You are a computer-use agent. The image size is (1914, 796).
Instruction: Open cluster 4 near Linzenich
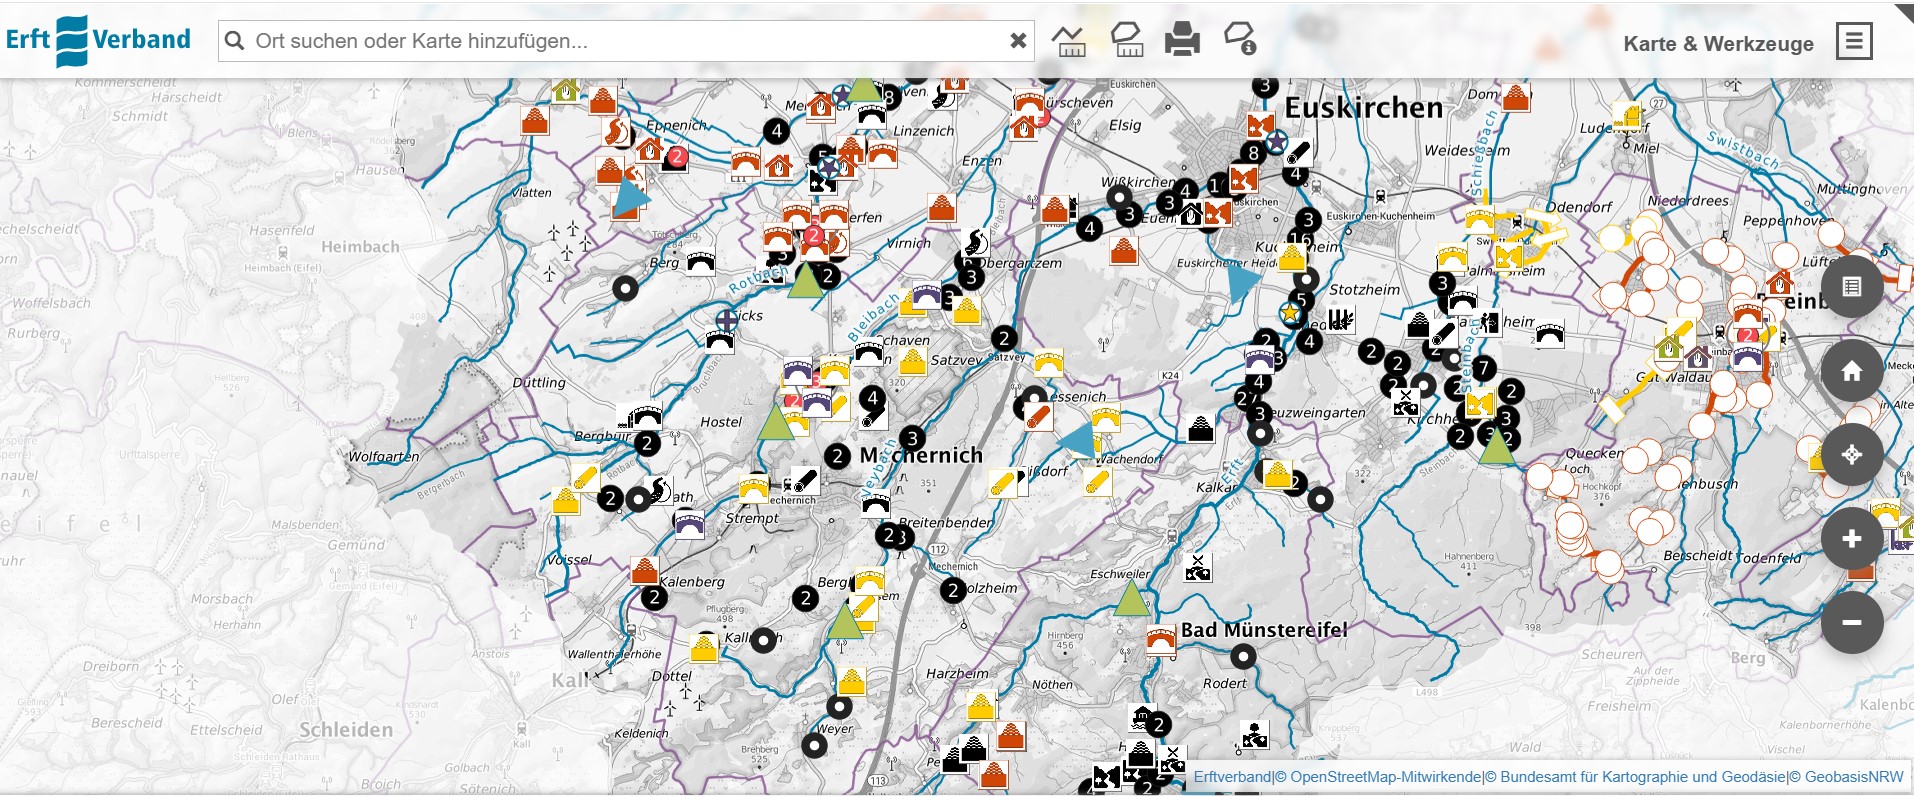(777, 131)
